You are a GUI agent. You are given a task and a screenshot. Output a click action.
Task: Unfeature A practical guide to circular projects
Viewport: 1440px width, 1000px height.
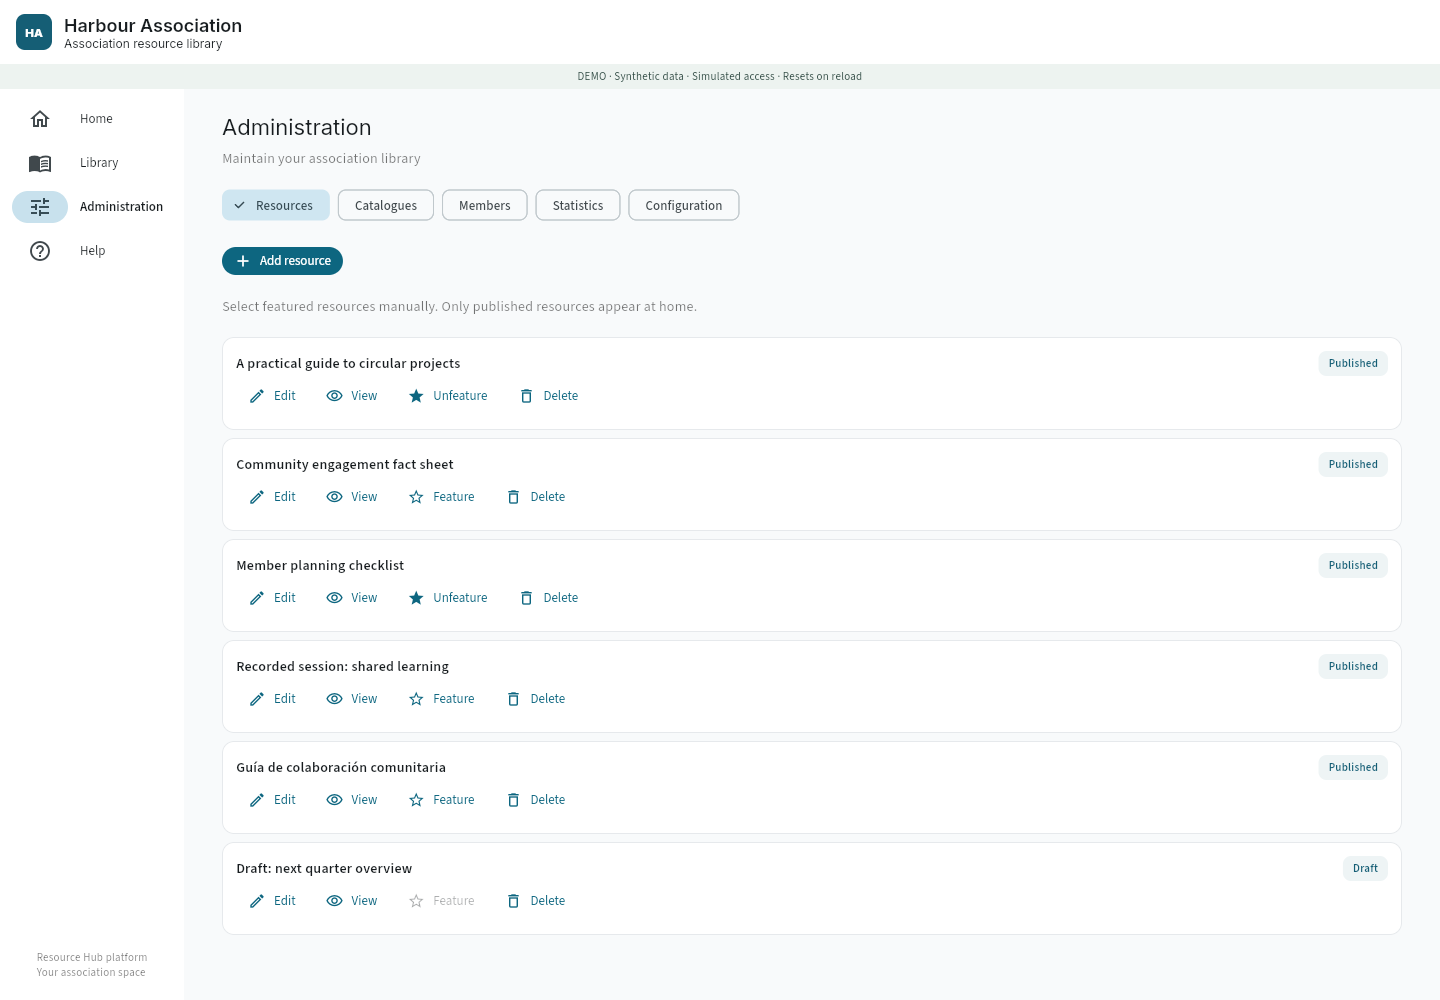tap(448, 396)
